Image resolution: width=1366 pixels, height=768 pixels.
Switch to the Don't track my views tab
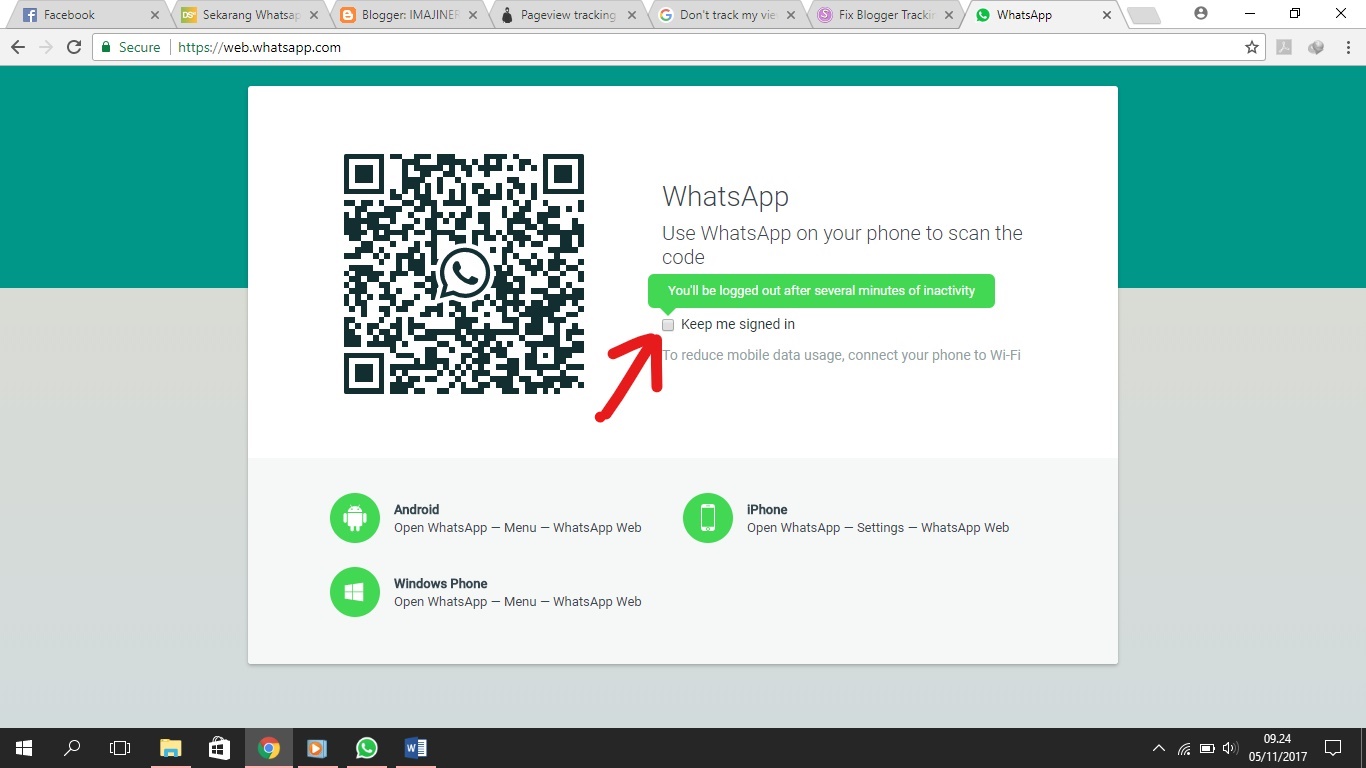pos(725,15)
